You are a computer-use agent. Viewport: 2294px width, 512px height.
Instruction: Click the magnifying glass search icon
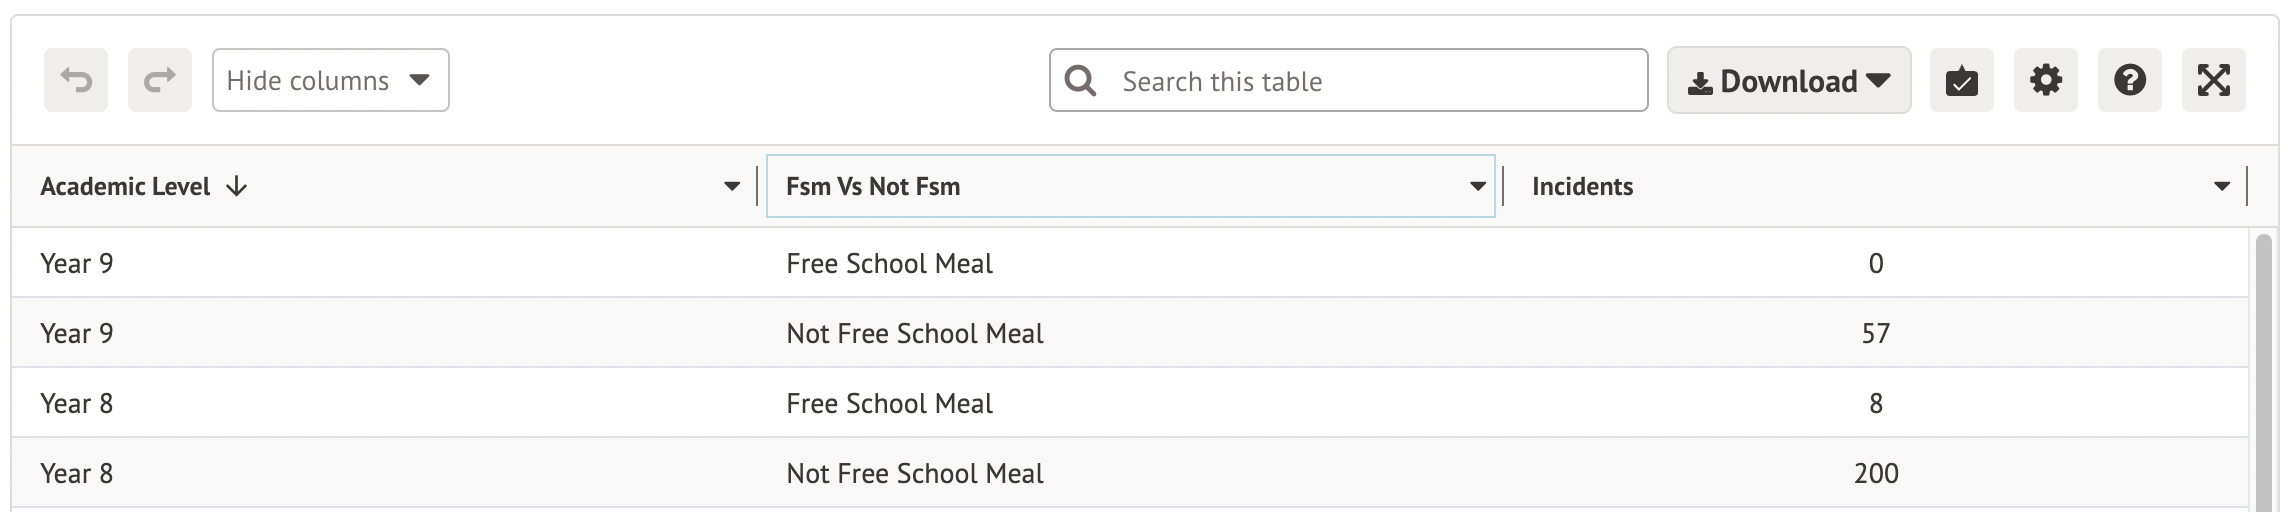pos(1080,80)
